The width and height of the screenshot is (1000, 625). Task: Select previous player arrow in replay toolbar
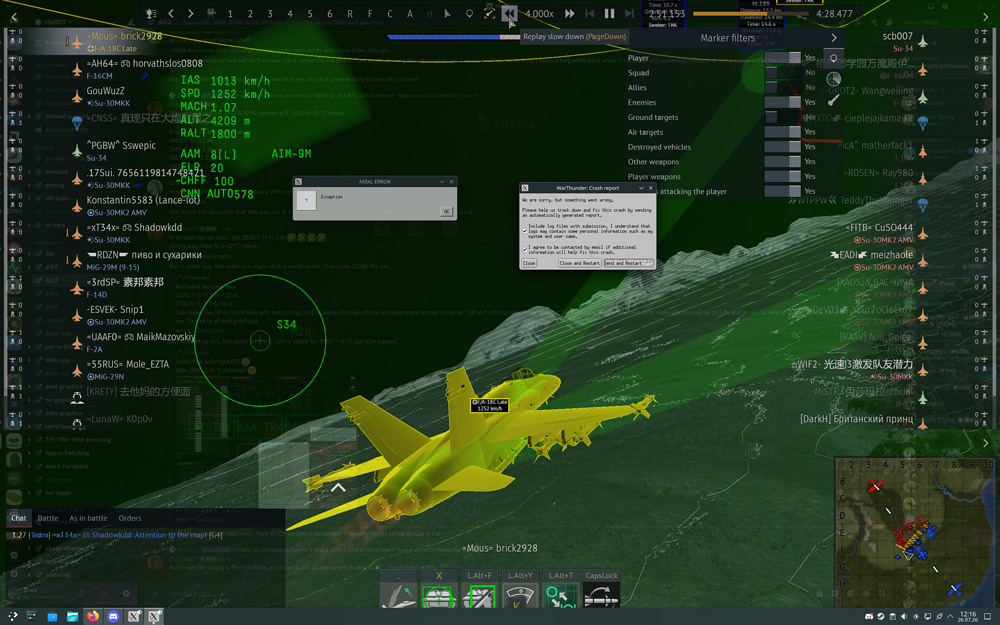(171, 13)
